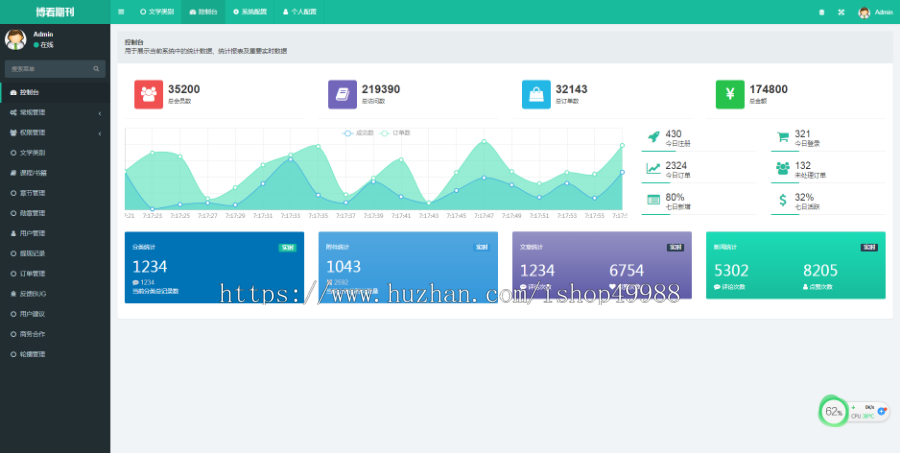900x453 pixels.
Task: Click the trash clear-cache icon in top bar
Action: pyautogui.click(x=821, y=12)
